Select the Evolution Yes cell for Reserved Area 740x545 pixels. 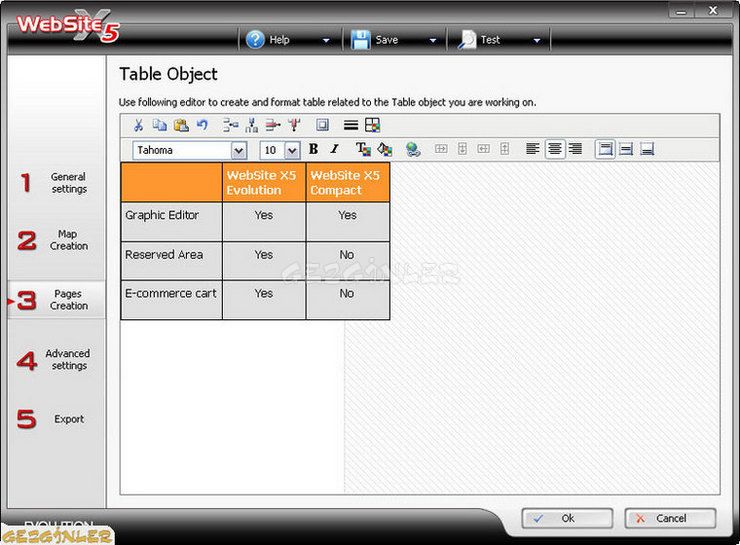(264, 261)
